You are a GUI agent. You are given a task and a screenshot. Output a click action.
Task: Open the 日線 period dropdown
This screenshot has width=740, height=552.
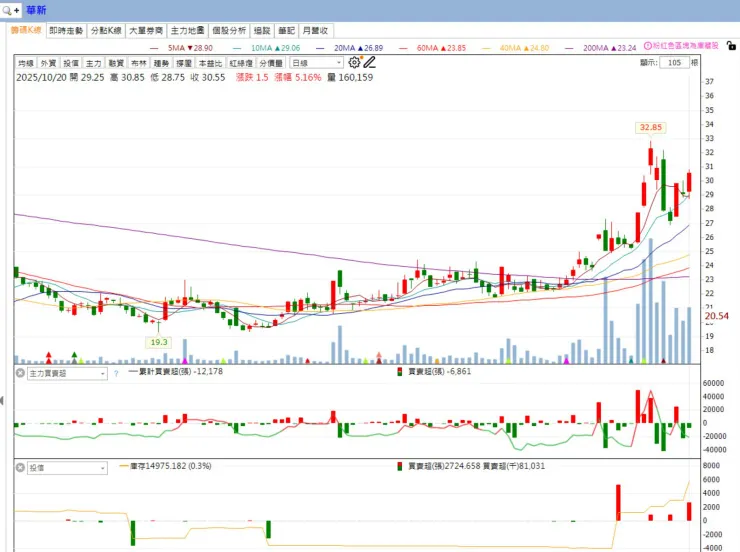coord(316,62)
